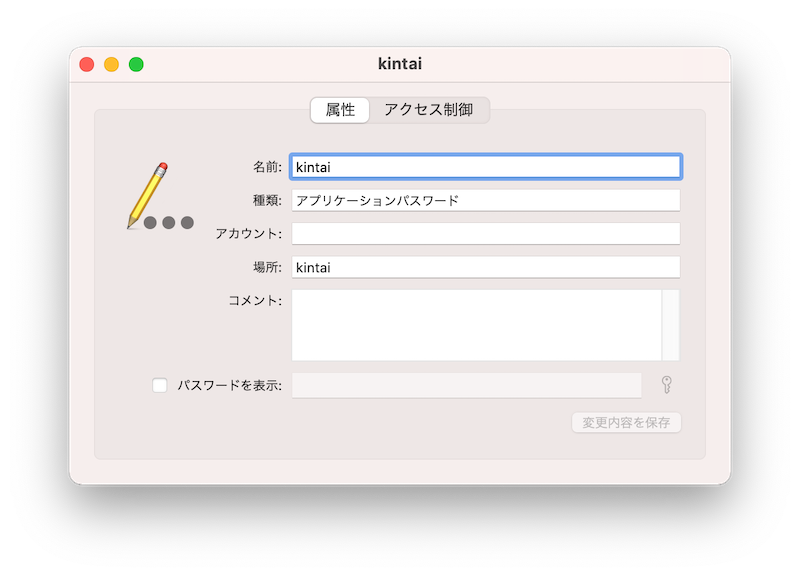The height and width of the screenshot is (576, 800).
Task: Open Password Assistant via the key icon
Action: coord(667,384)
